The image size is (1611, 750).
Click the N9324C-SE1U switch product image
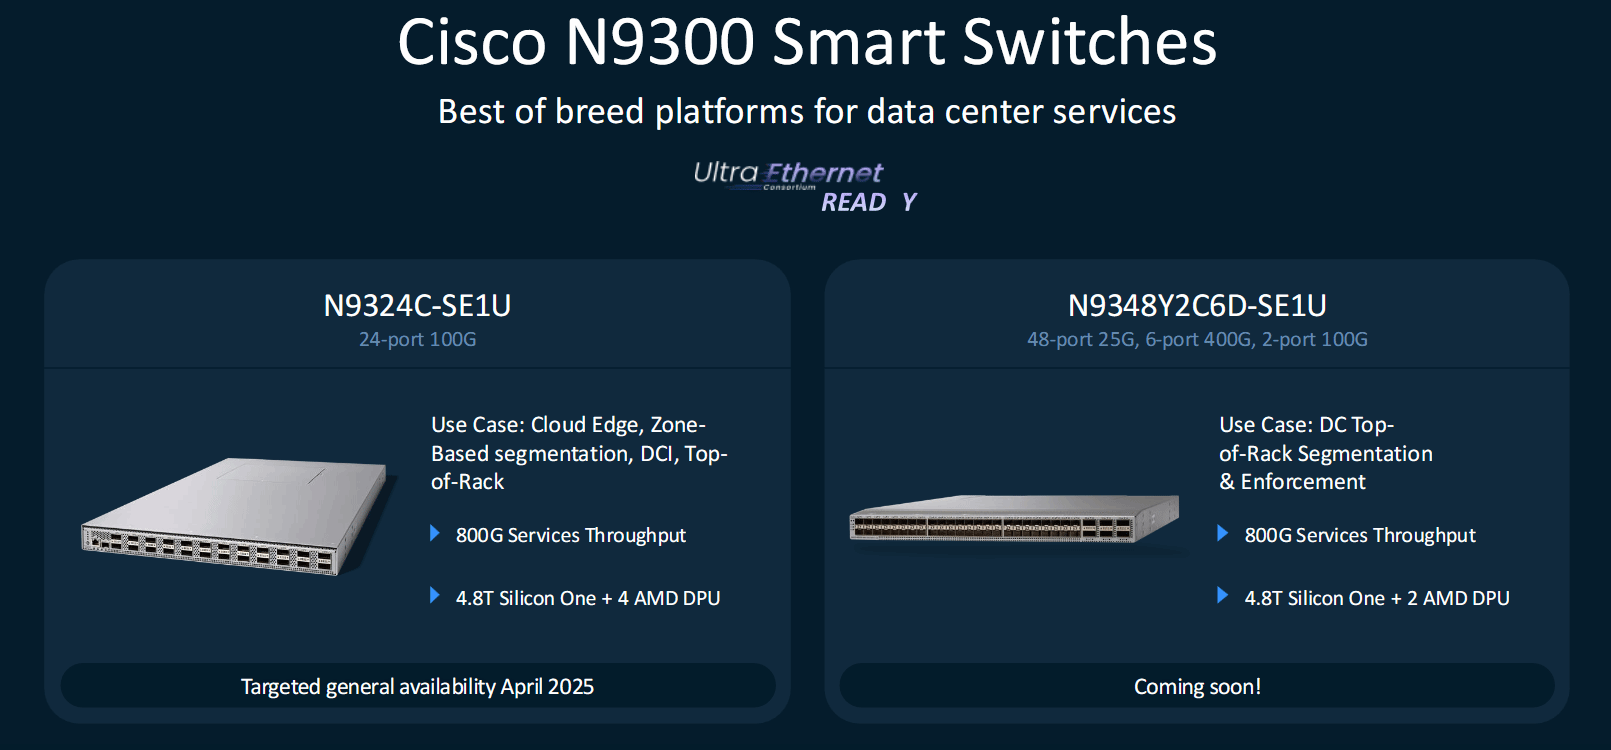235,516
